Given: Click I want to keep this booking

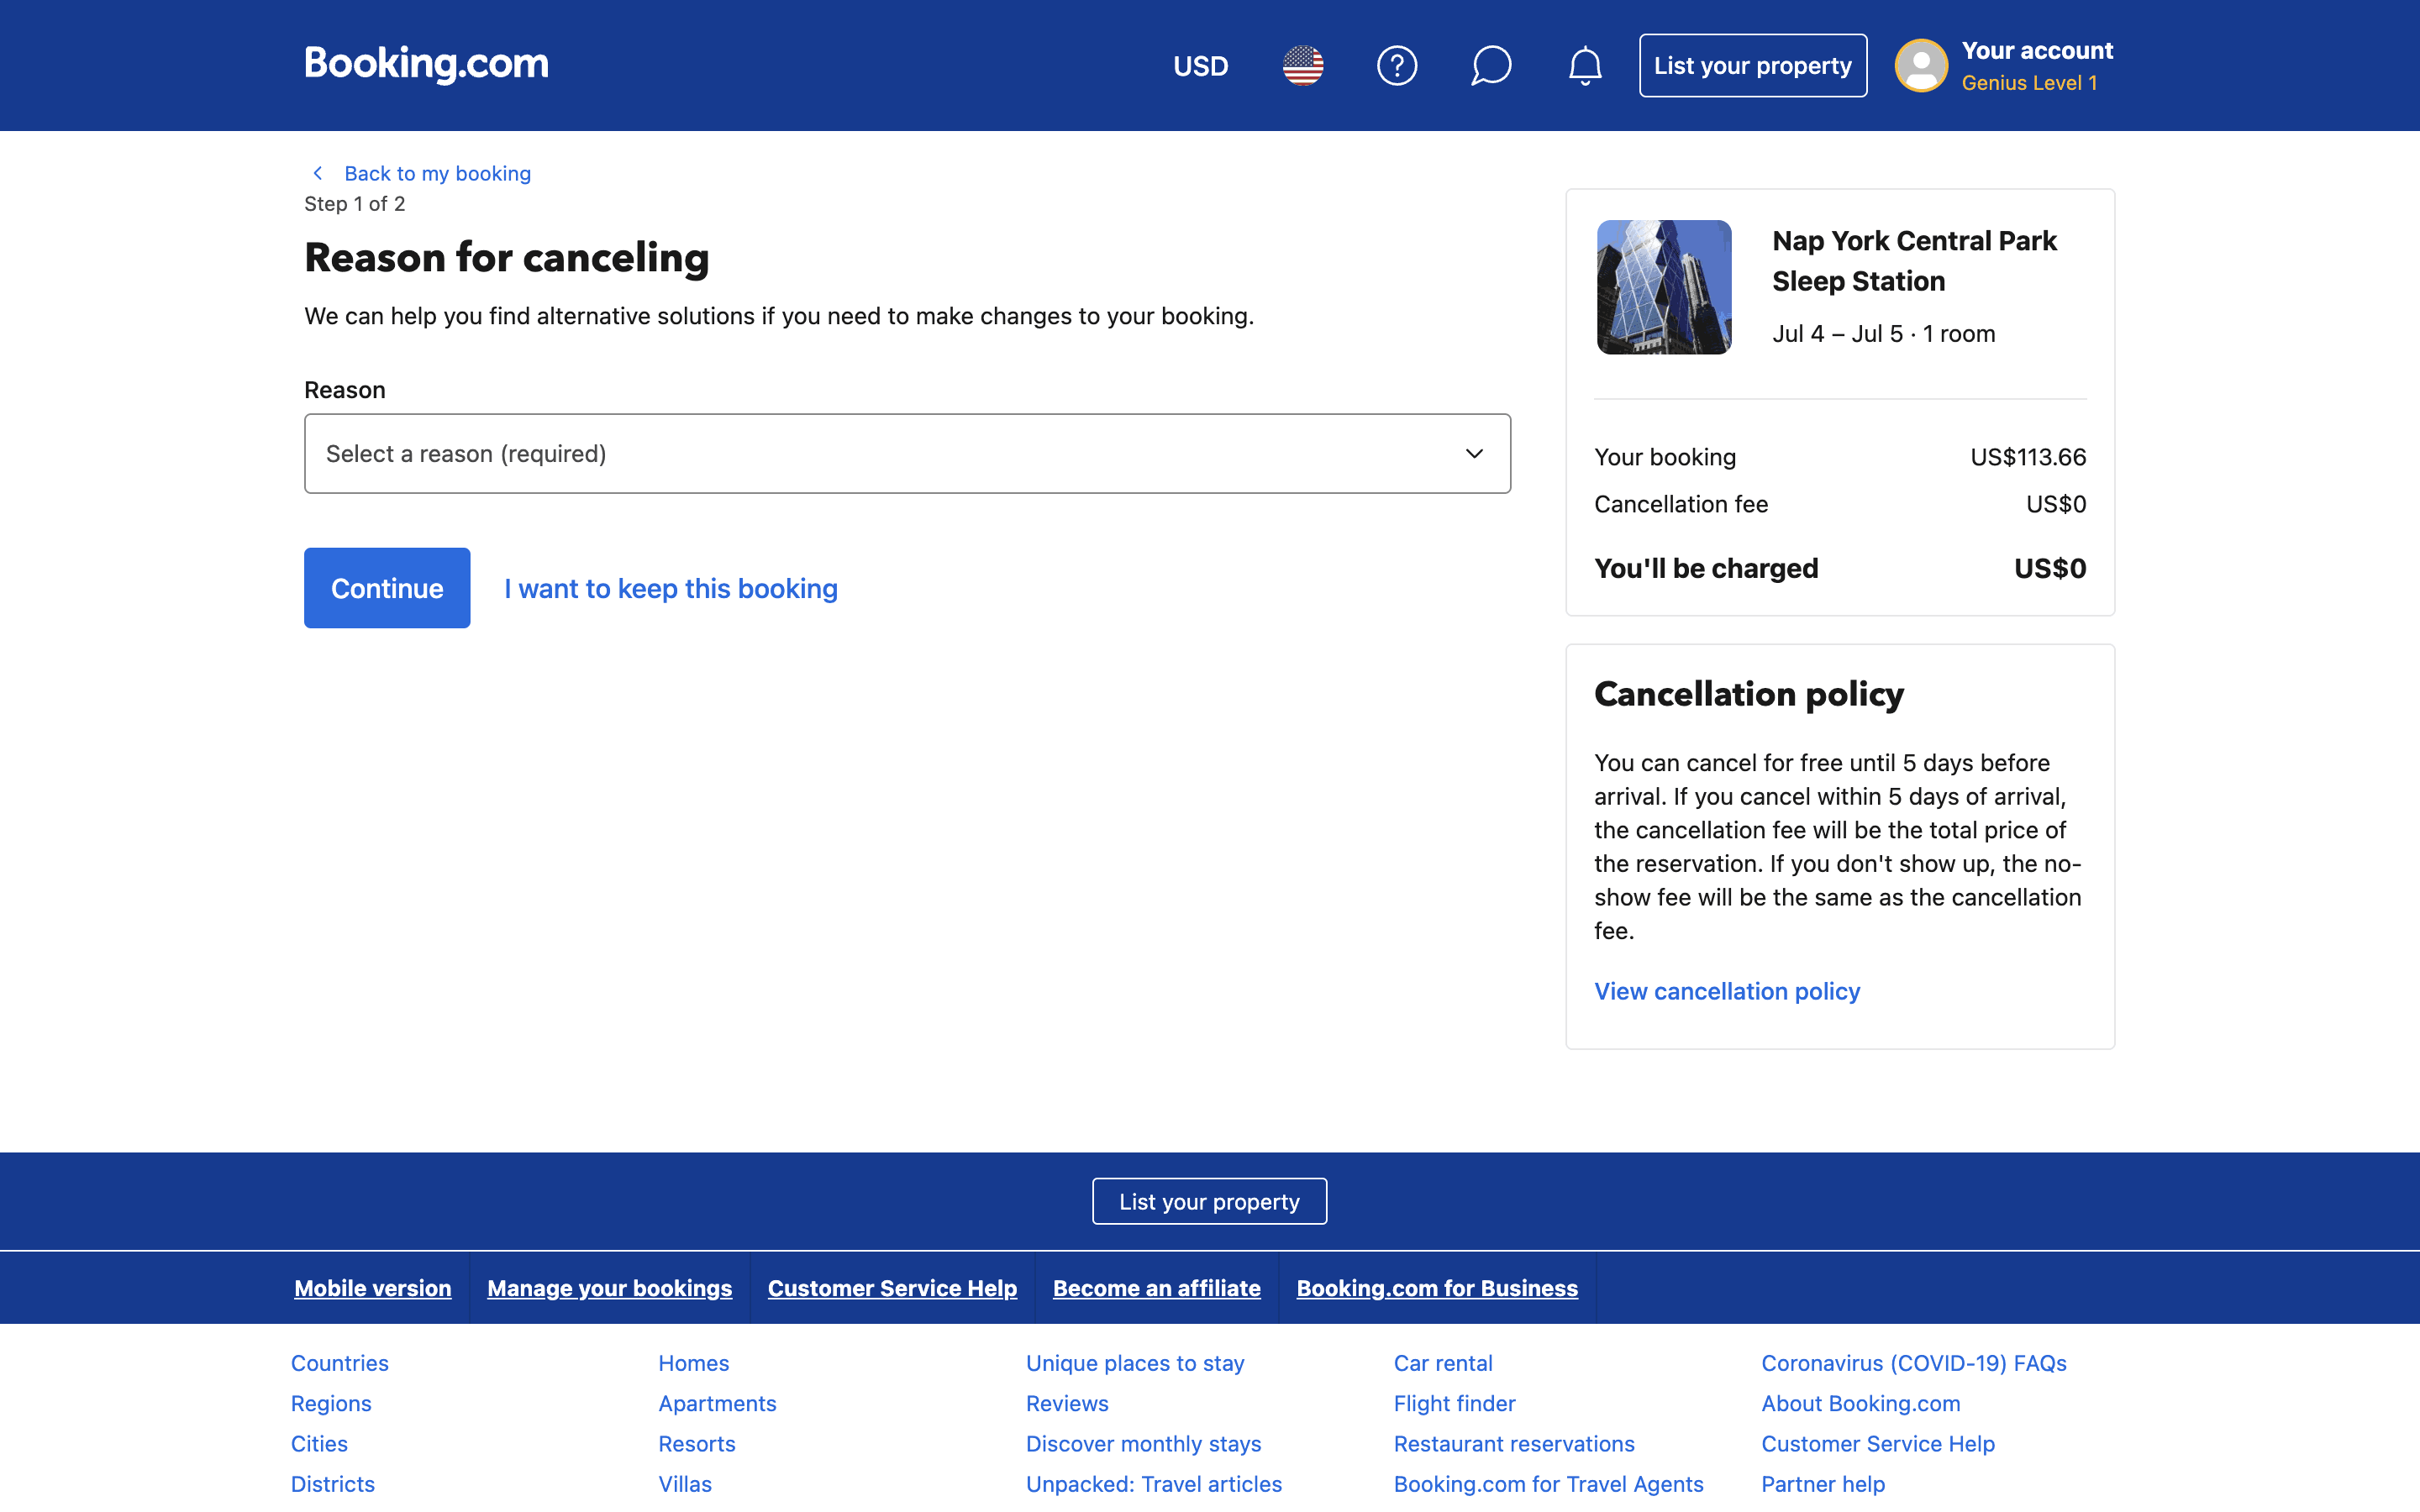Looking at the screenshot, I should [670, 589].
